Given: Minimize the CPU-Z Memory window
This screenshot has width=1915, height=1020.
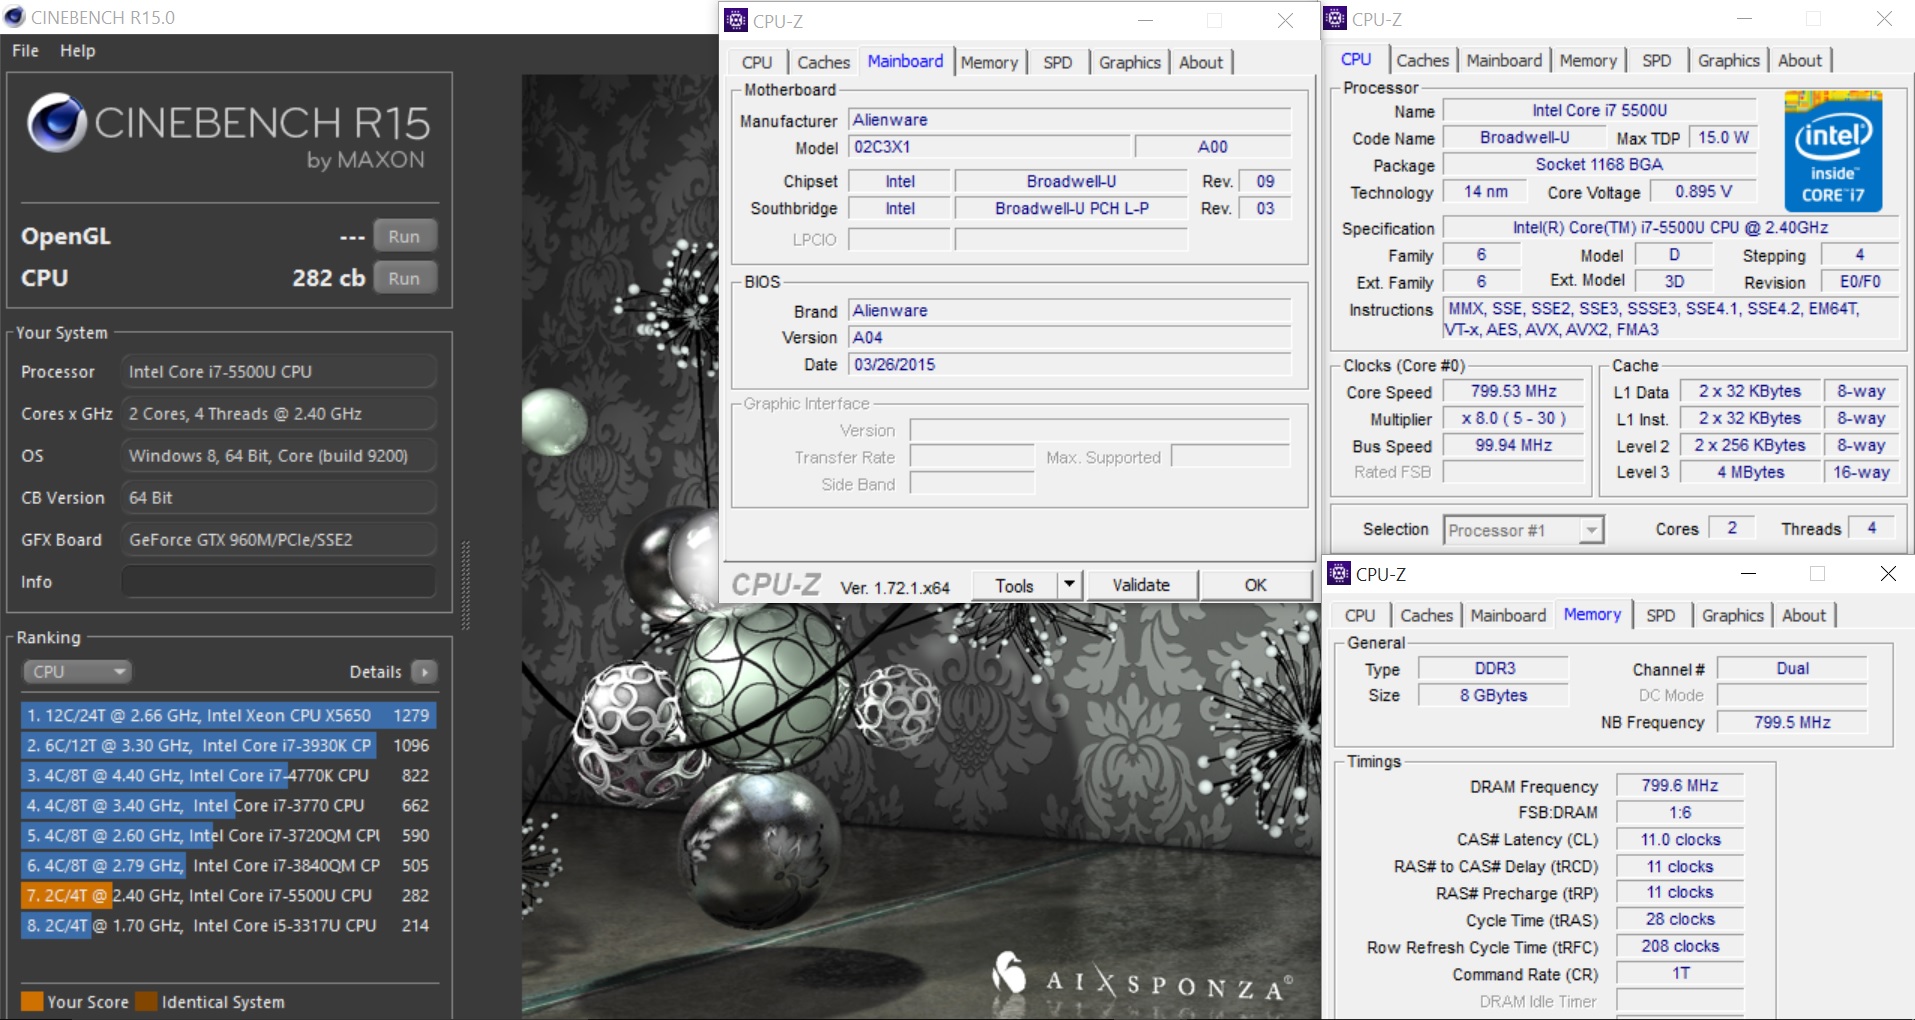Looking at the screenshot, I should pos(1748,573).
